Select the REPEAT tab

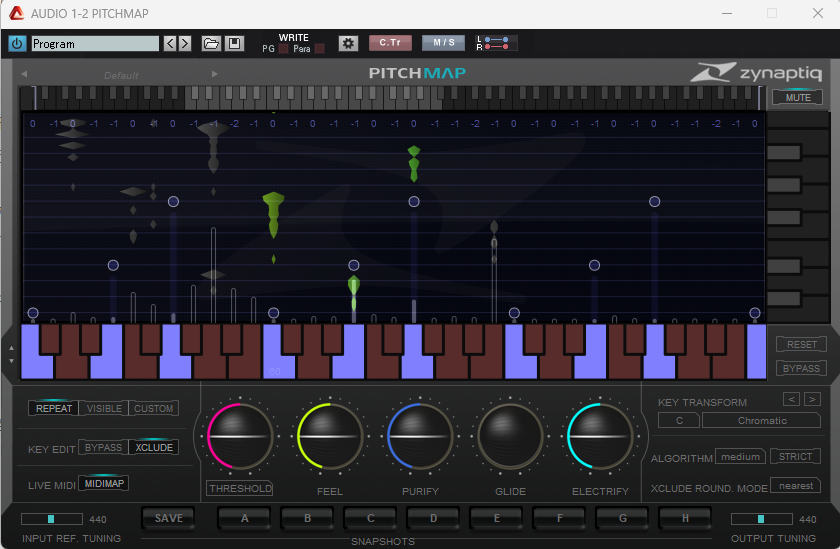(x=54, y=408)
